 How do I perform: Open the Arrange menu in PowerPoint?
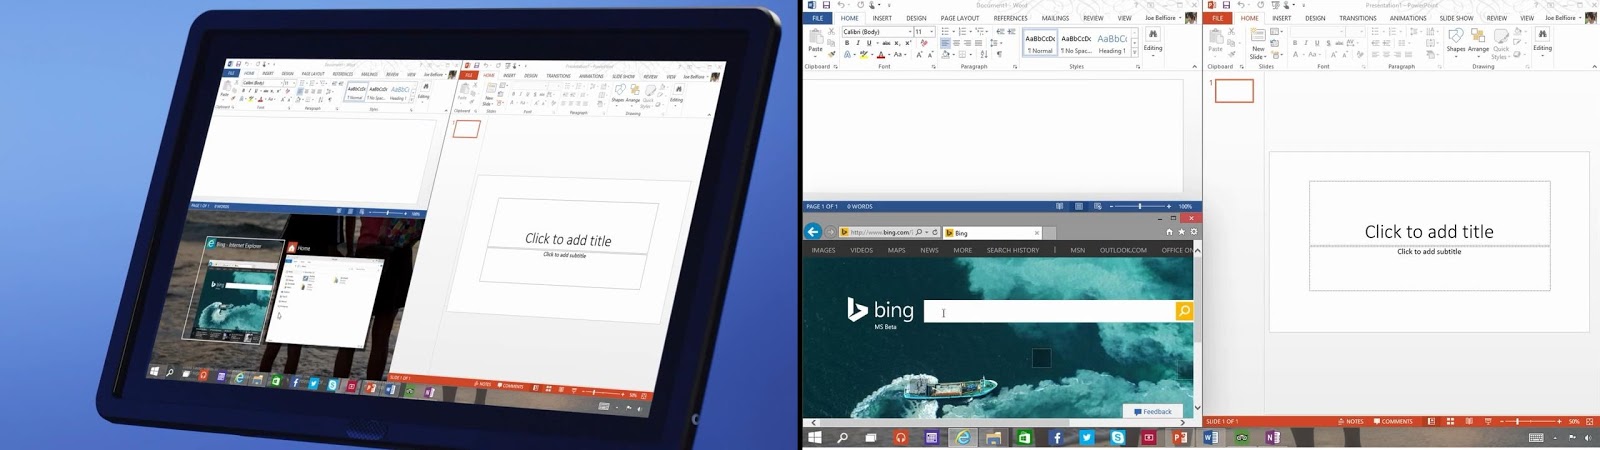(x=1478, y=40)
